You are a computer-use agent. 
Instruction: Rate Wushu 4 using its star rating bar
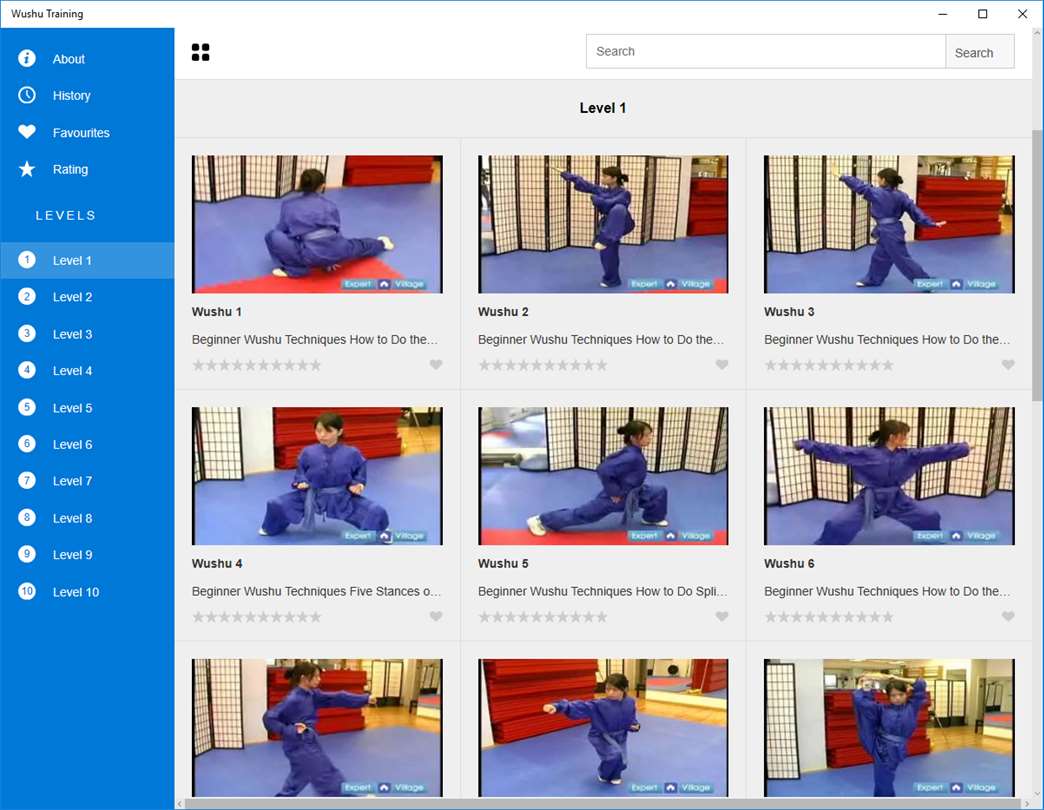tap(256, 616)
